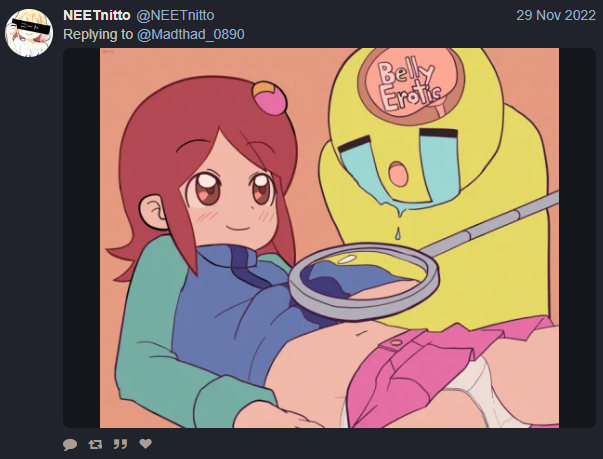Like the tweet with the heart icon
The width and height of the screenshot is (603, 459).
(x=145, y=444)
